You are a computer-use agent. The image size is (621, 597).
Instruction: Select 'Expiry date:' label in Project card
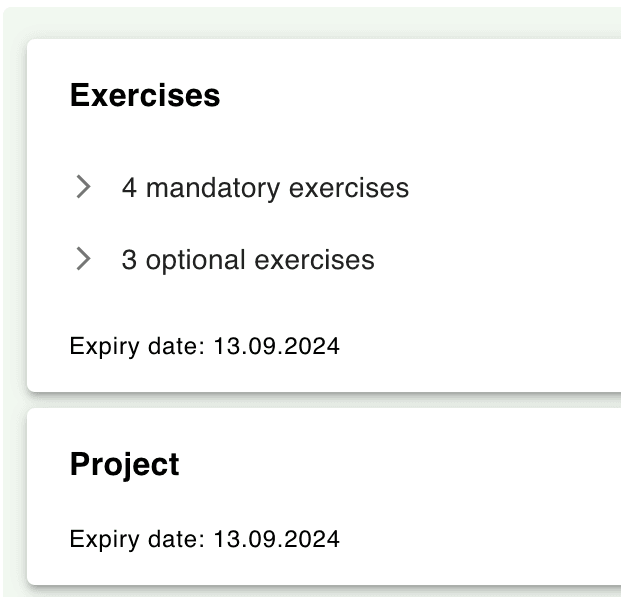coord(137,540)
